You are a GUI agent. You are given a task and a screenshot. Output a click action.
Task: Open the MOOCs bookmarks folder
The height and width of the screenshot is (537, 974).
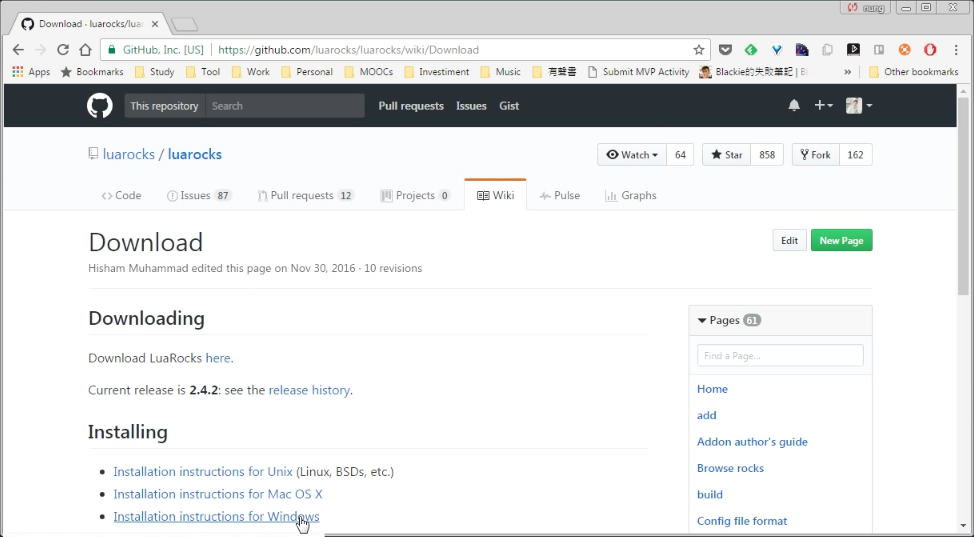(x=368, y=71)
